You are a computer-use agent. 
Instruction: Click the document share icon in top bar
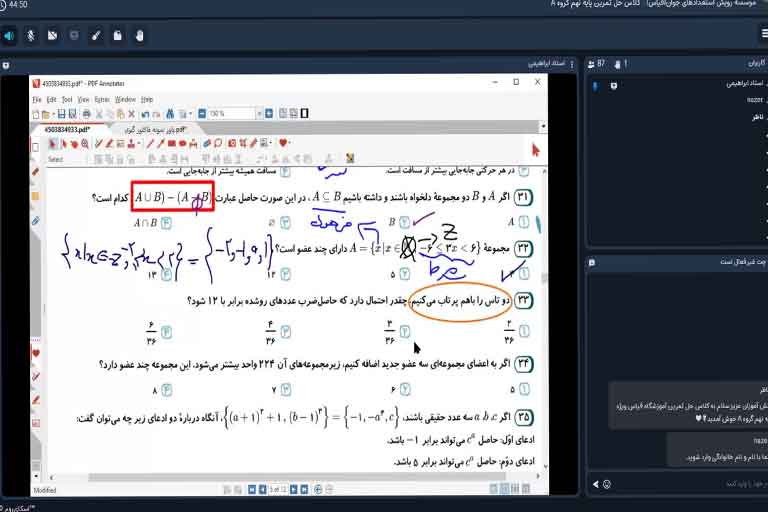pyautogui.click(x=118, y=36)
